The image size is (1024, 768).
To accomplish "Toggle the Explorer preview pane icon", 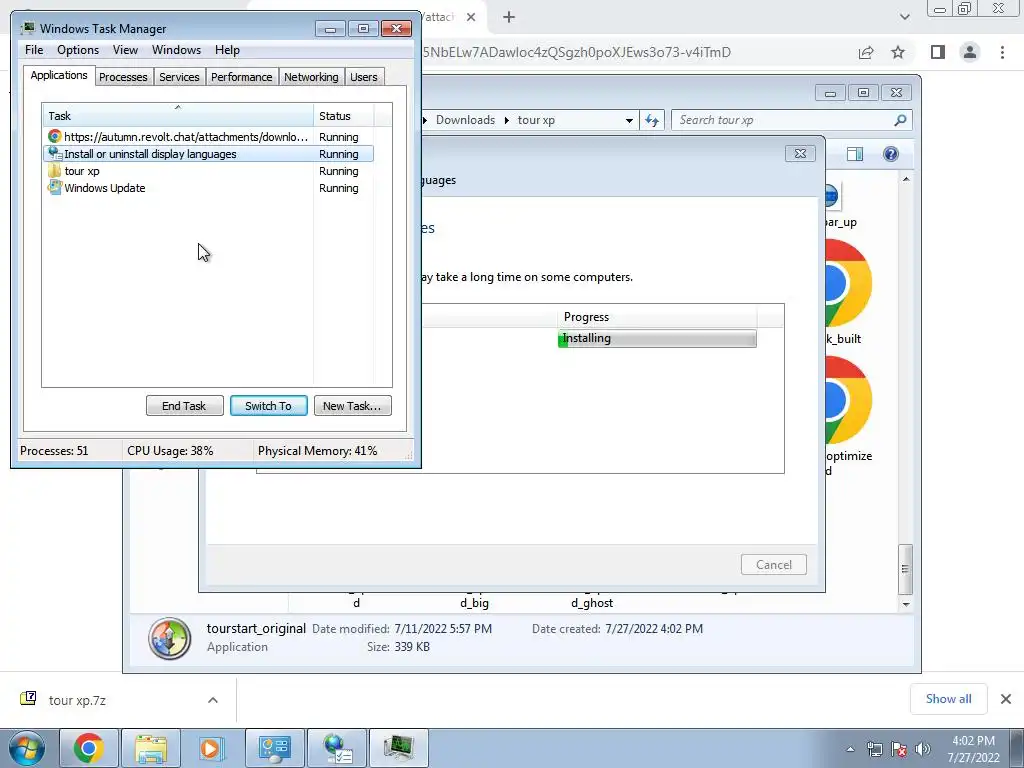I will (855, 154).
